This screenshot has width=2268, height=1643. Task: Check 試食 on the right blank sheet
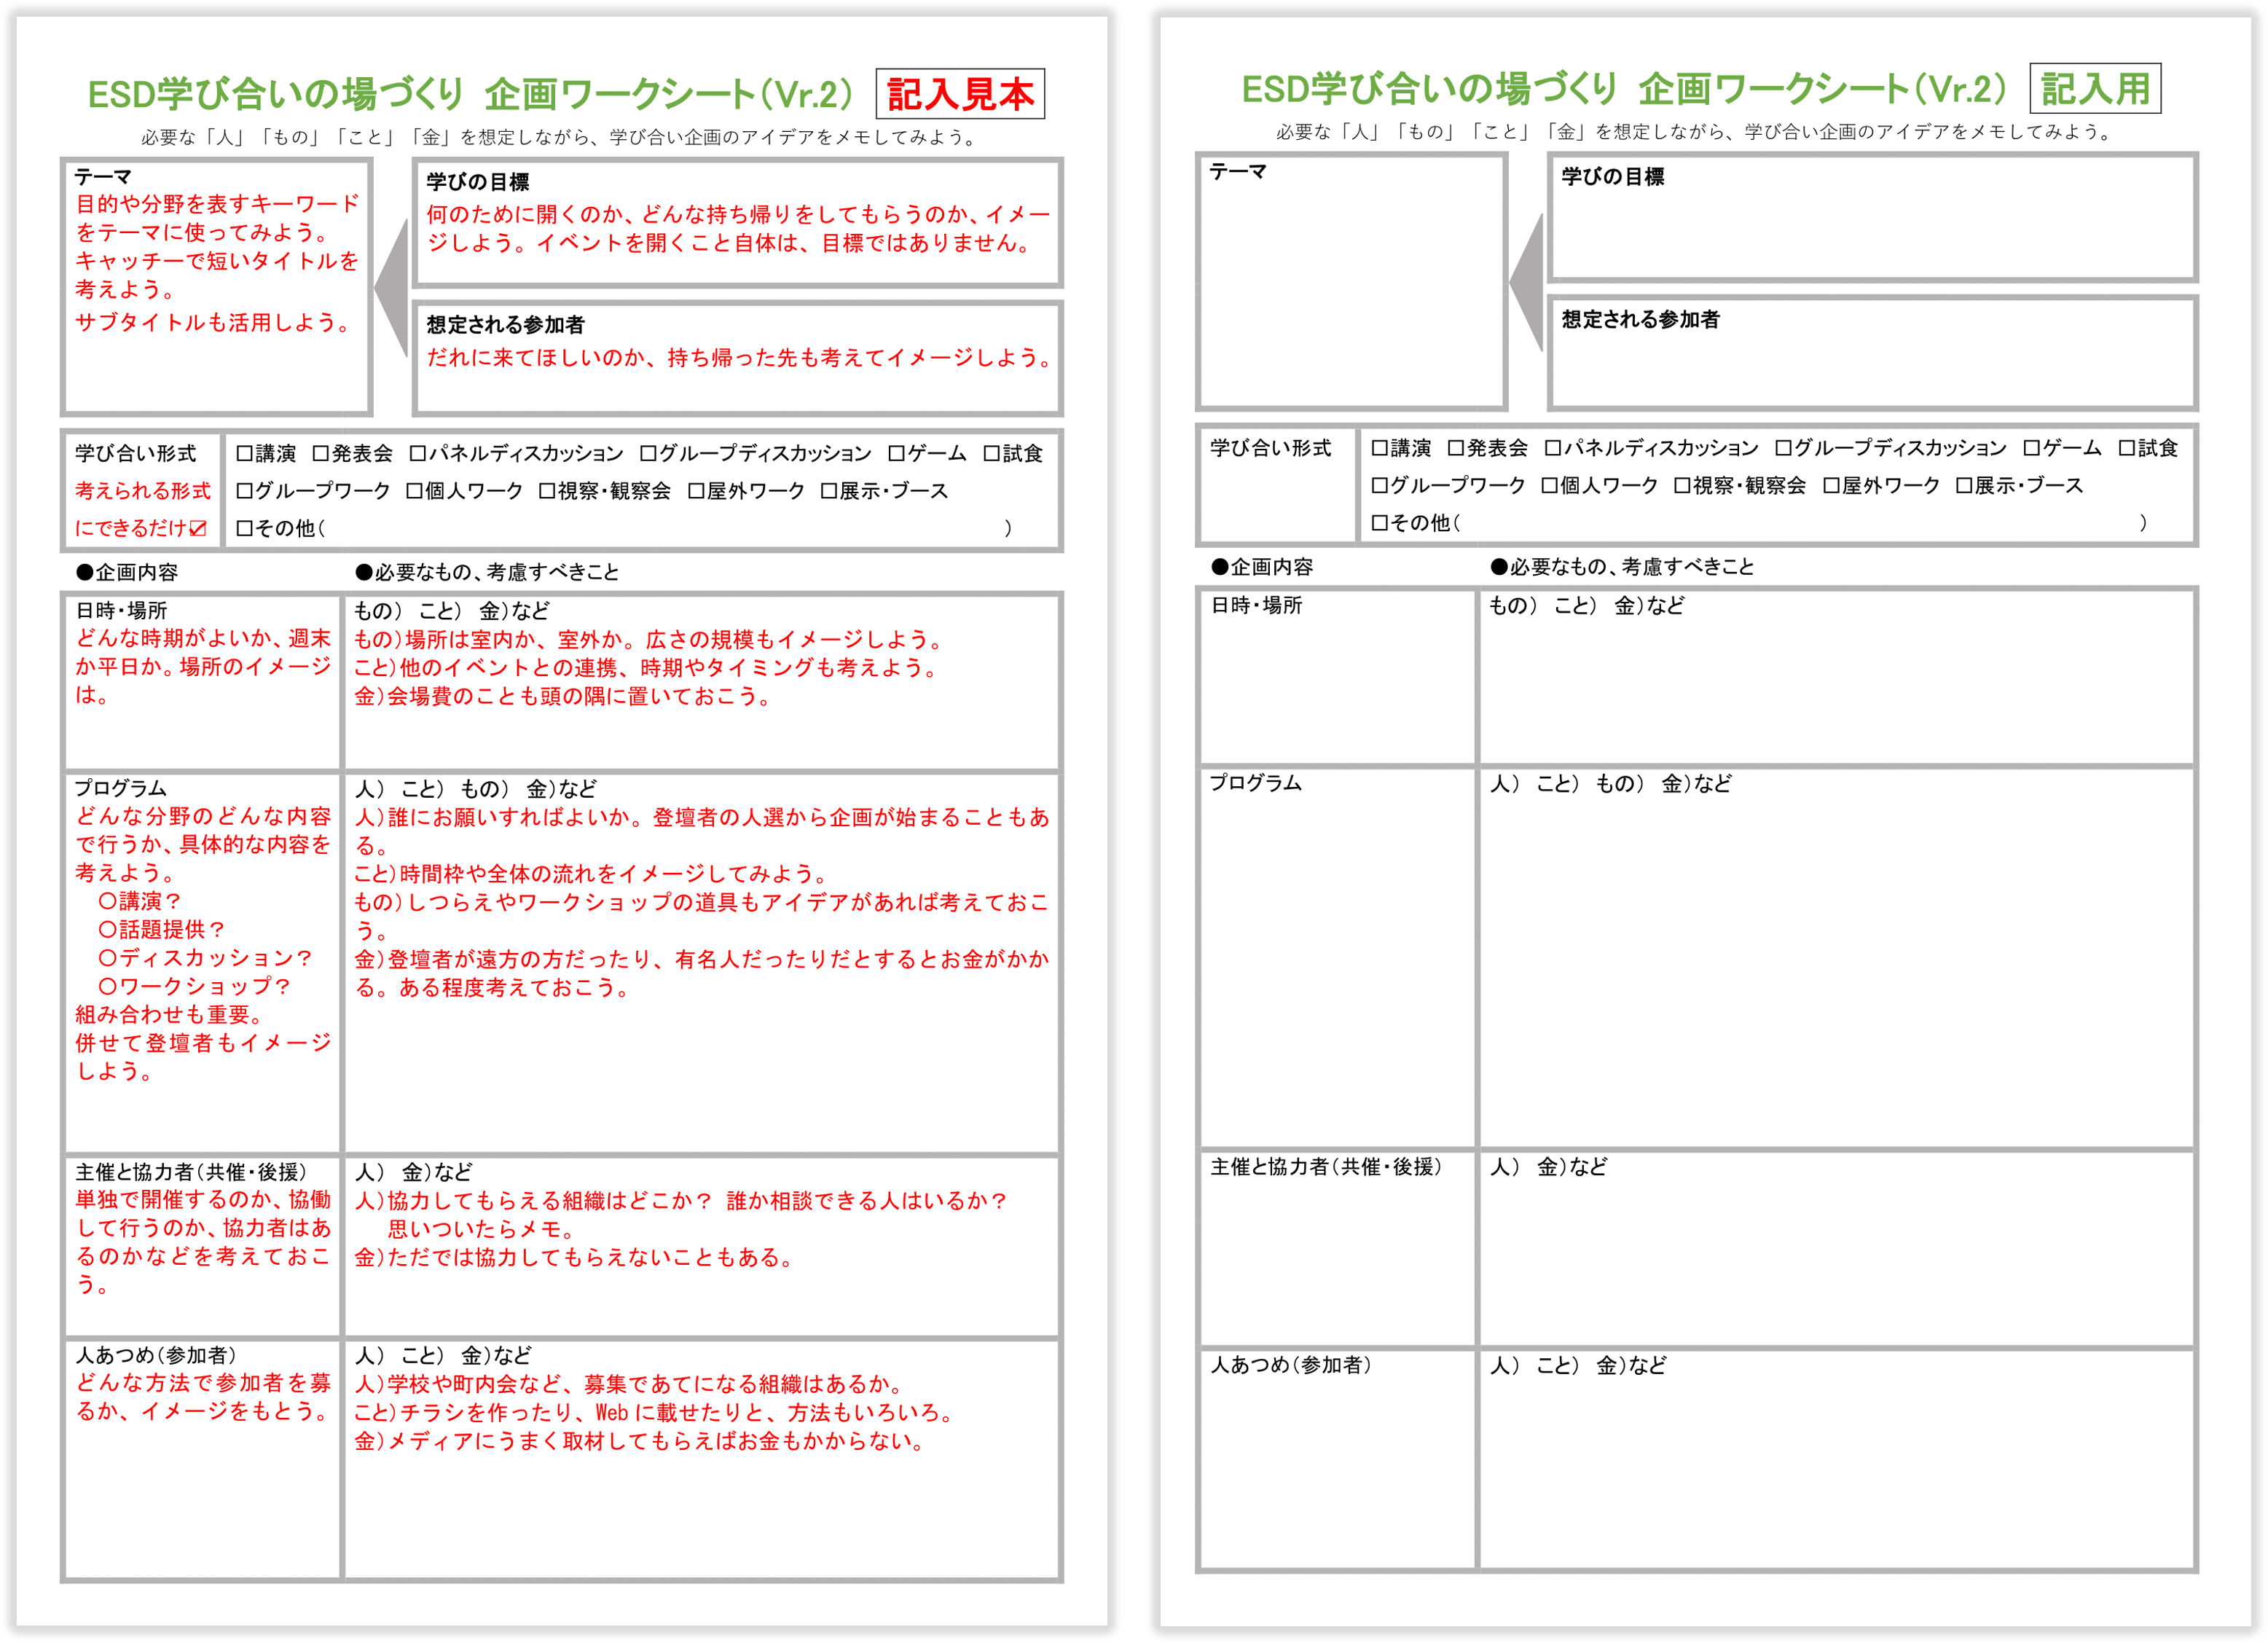[x=2126, y=448]
